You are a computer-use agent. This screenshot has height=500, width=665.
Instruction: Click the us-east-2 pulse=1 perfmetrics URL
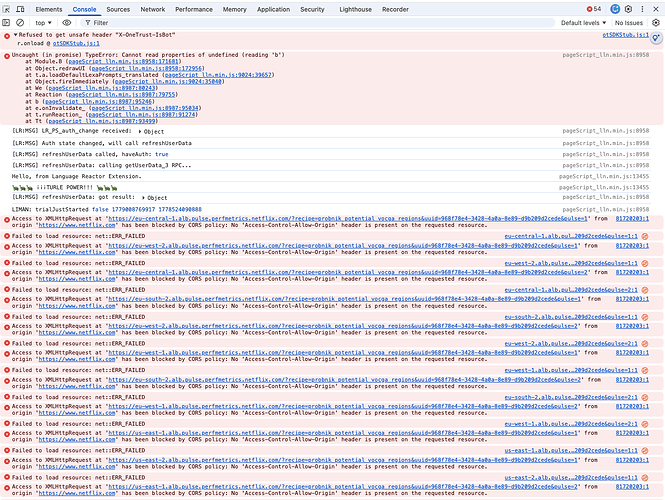343,460
